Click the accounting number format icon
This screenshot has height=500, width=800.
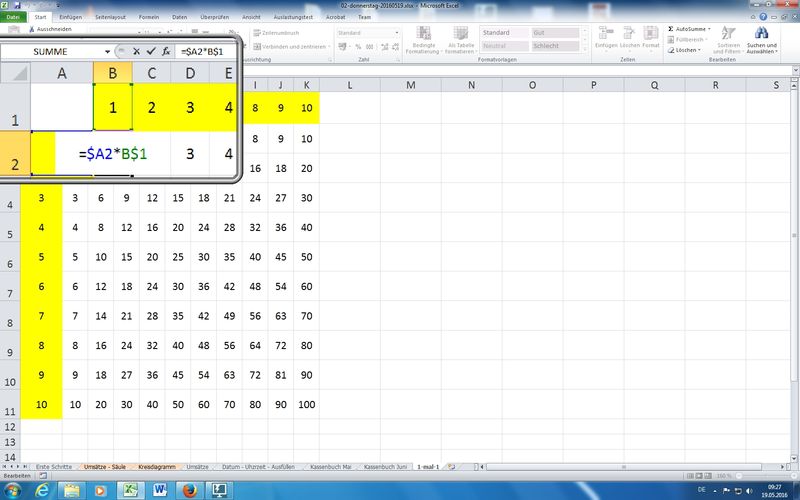342,47
